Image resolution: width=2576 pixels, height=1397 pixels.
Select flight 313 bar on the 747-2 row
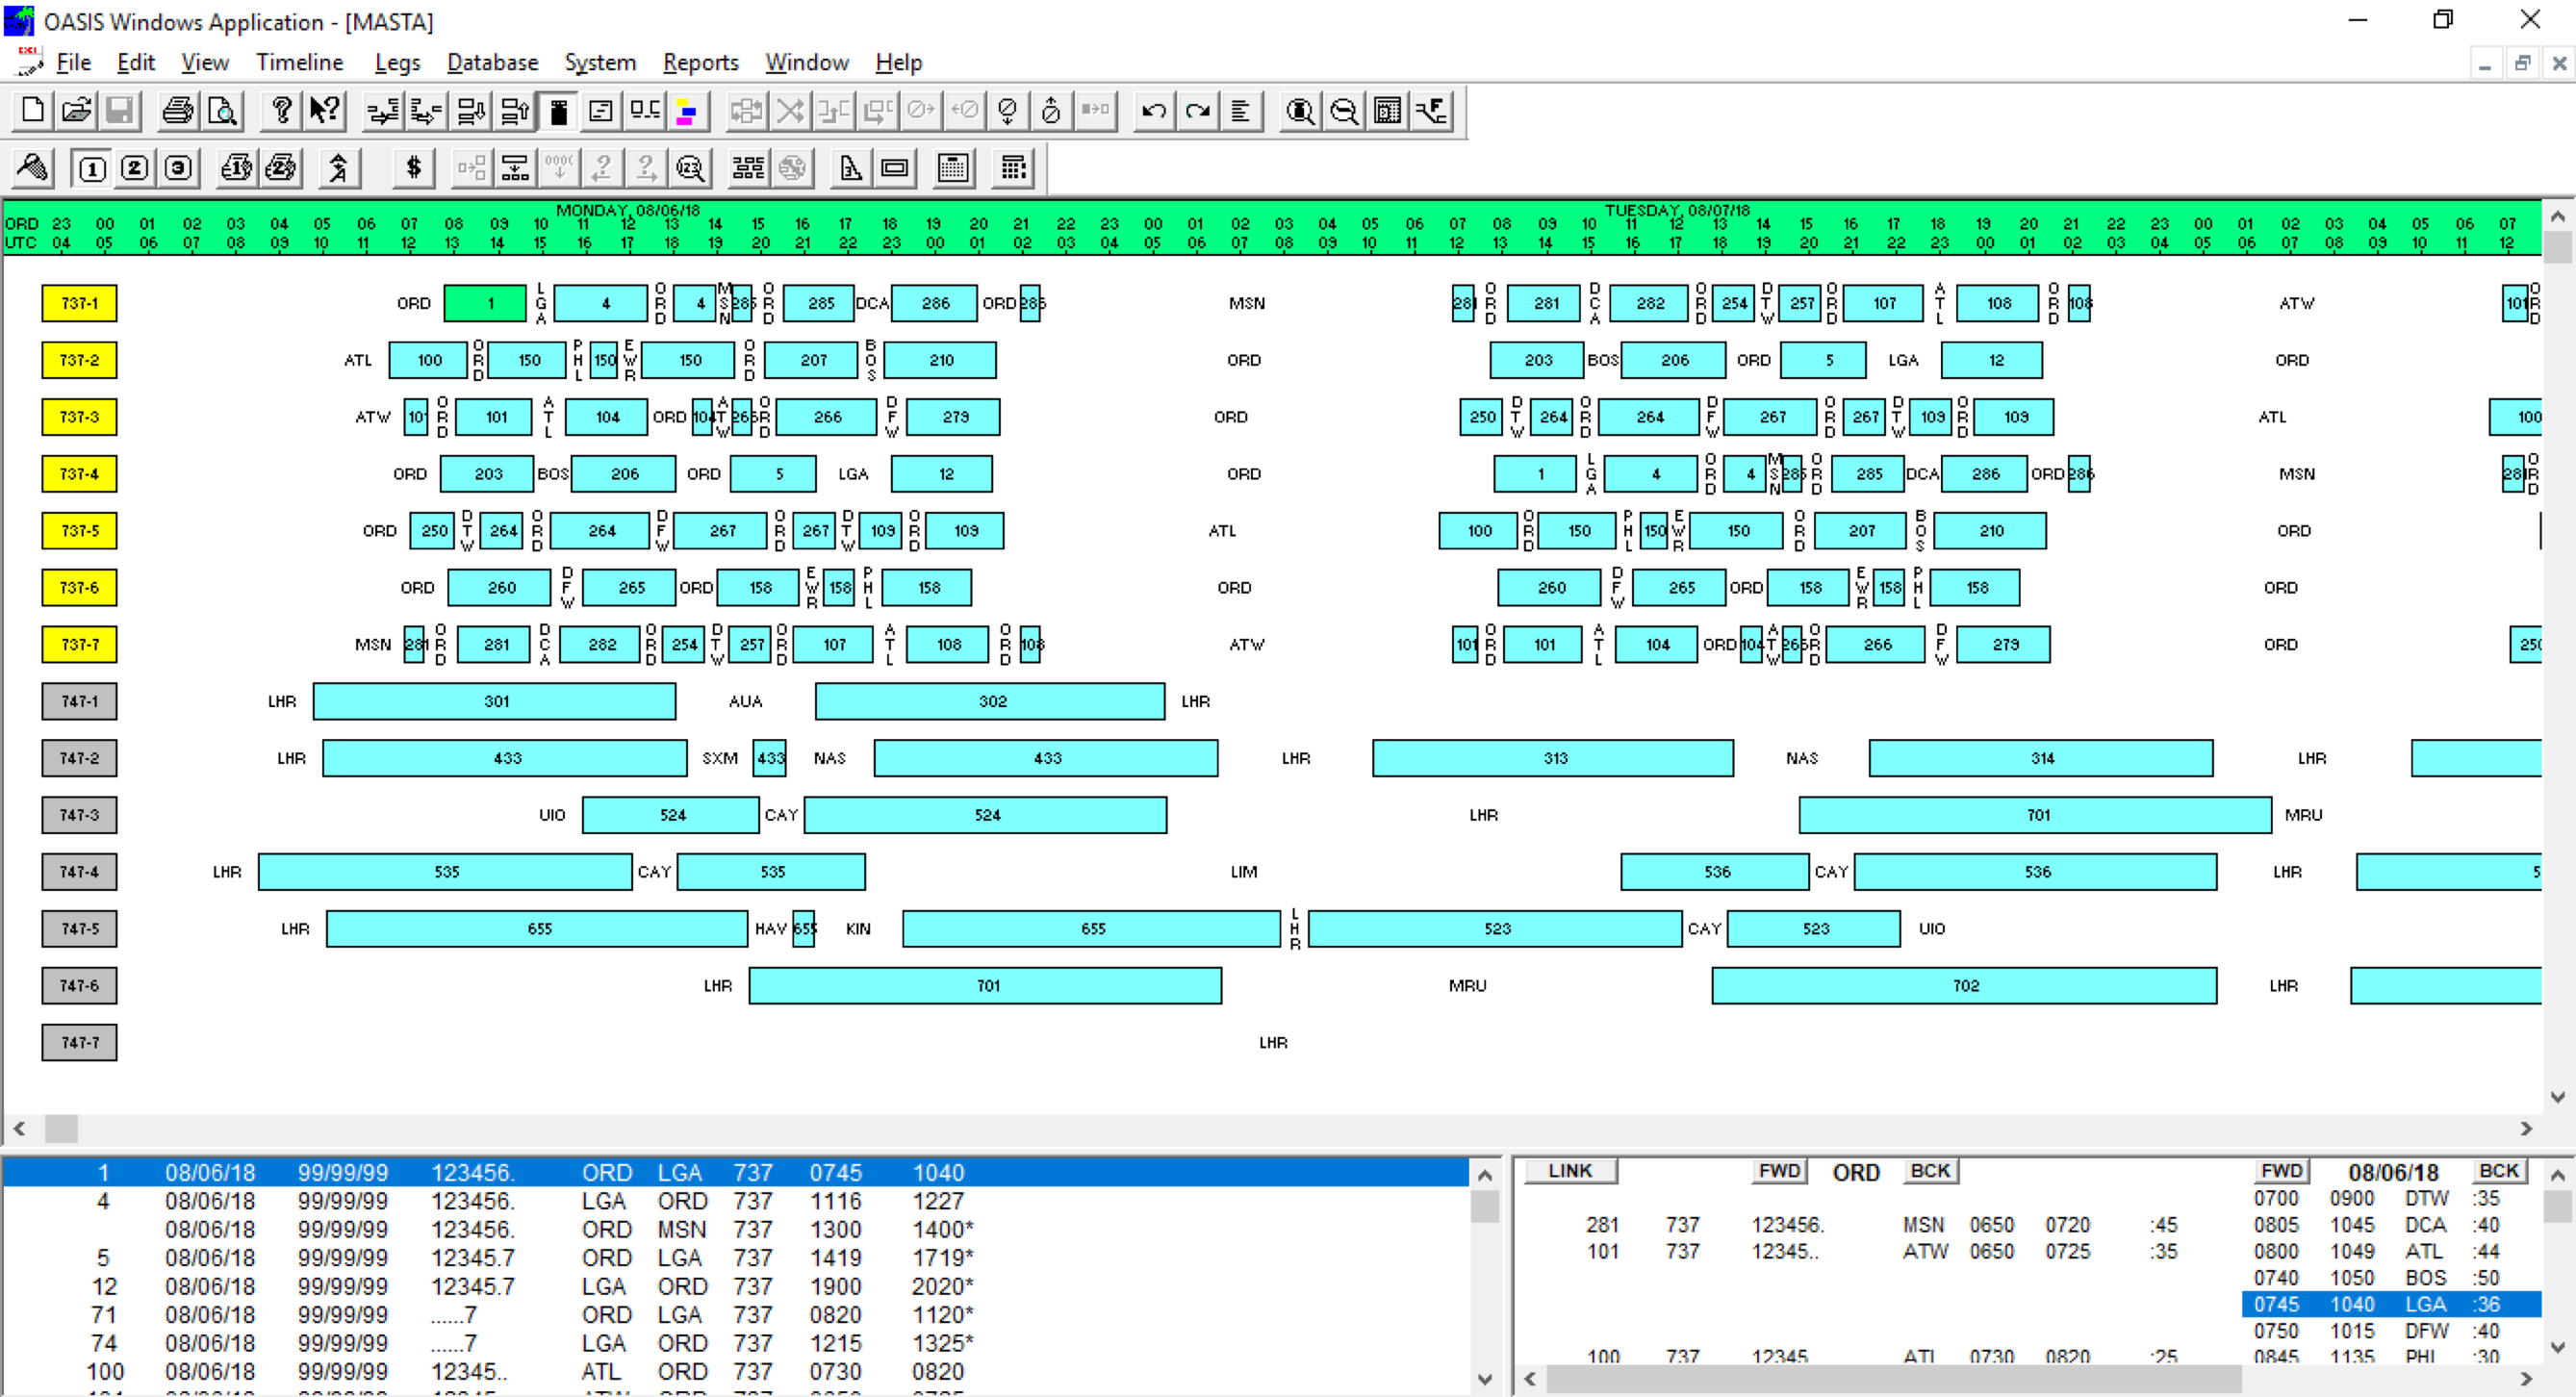tap(1553, 758)
